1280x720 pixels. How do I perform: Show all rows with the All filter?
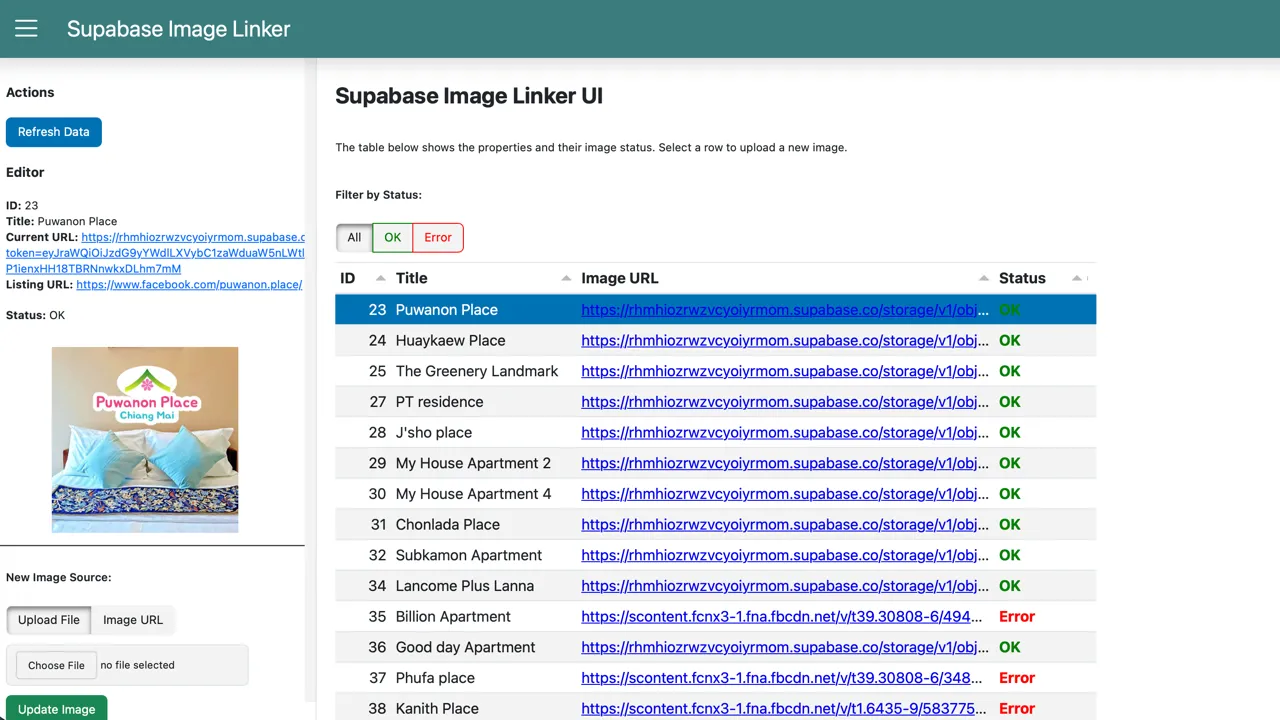click(353, 237)
